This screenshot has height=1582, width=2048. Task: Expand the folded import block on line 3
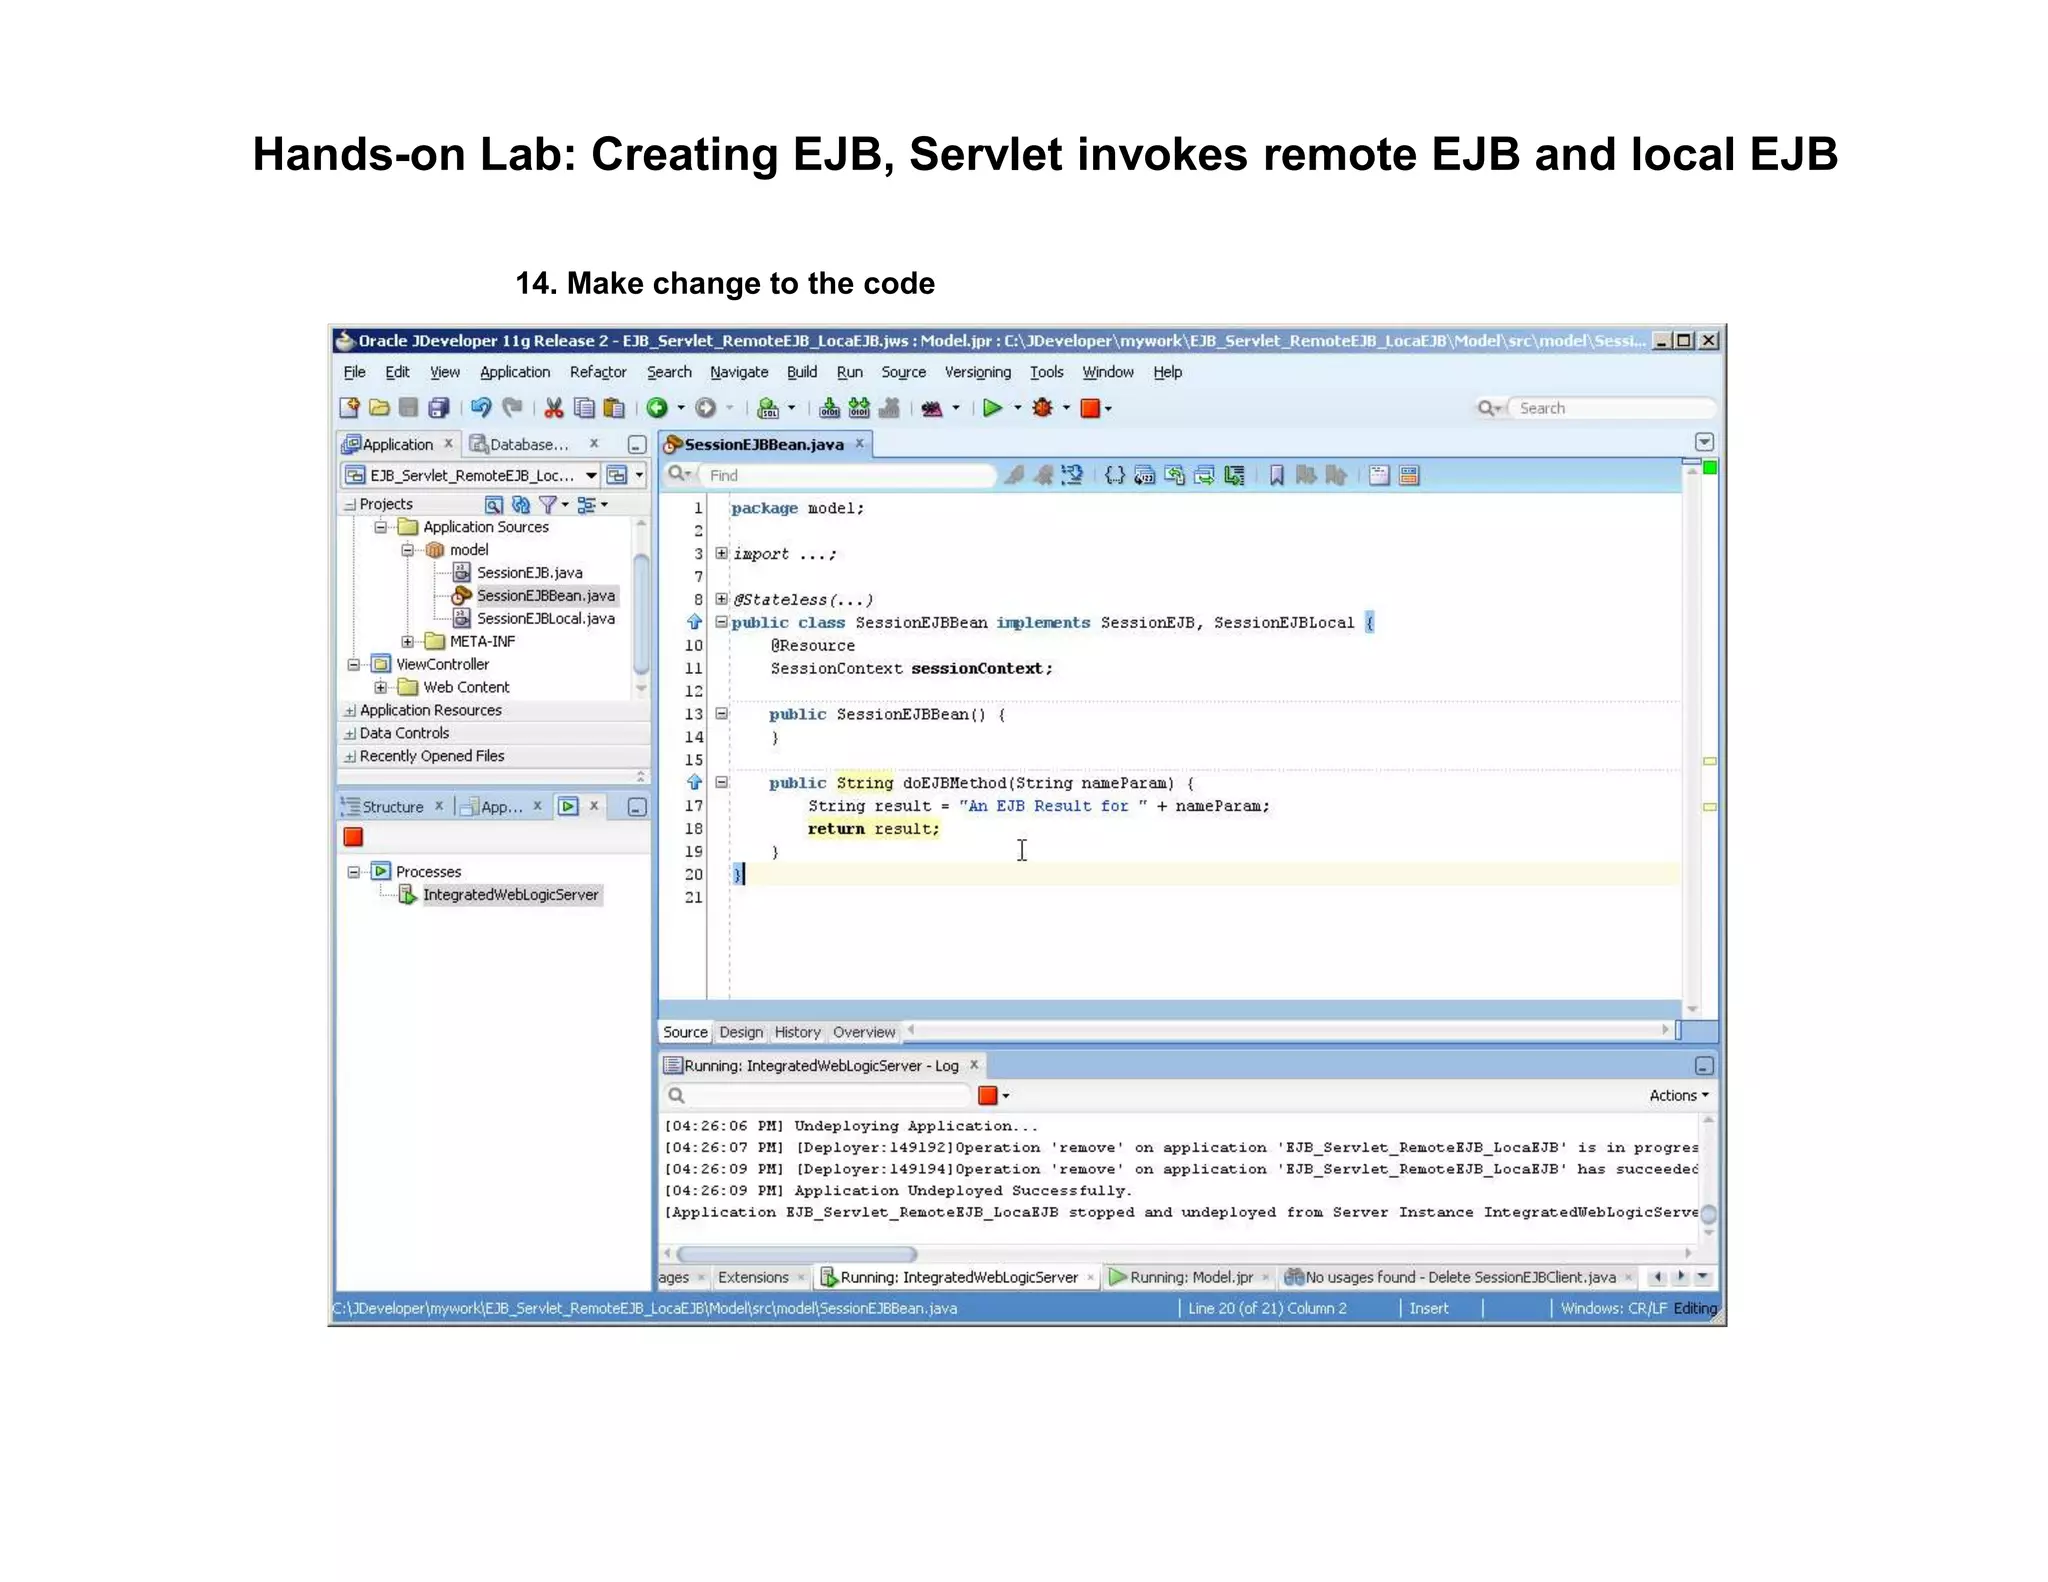click(721, 553)
